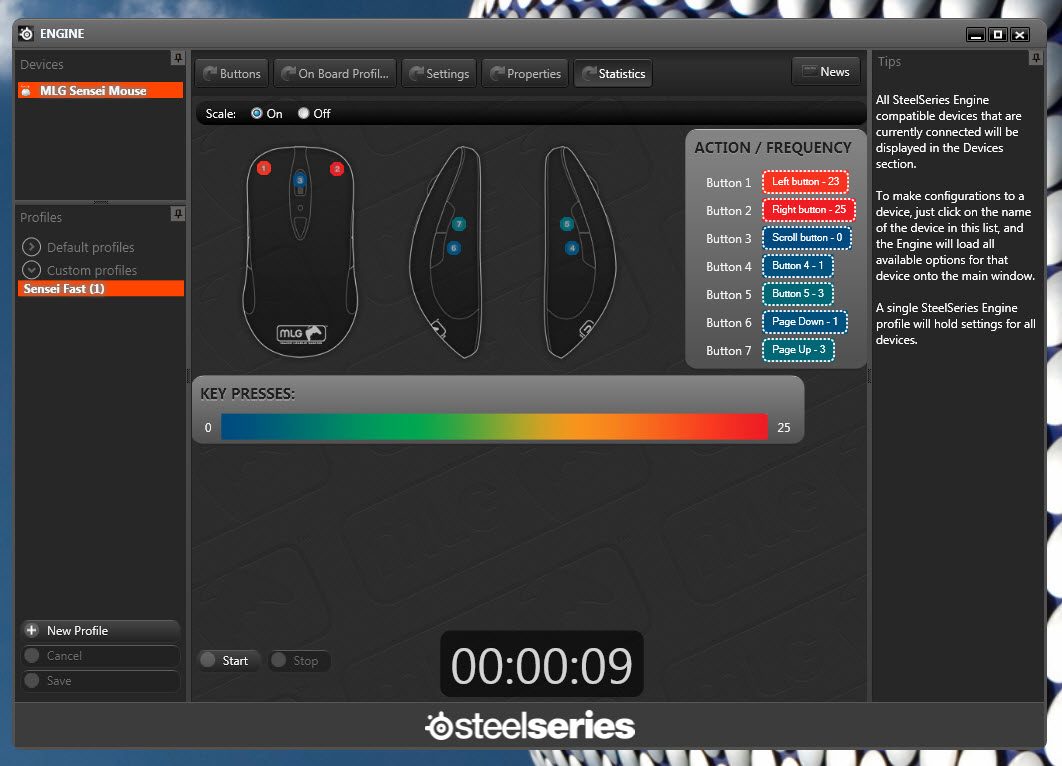Click marker 6 on left-side mouse view

[454, 248]
